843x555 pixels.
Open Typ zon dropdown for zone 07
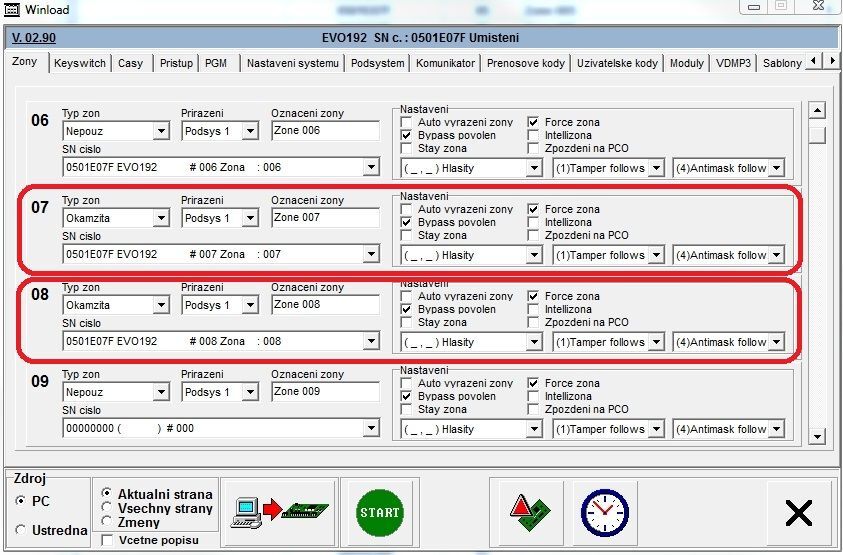coord(161,218)
